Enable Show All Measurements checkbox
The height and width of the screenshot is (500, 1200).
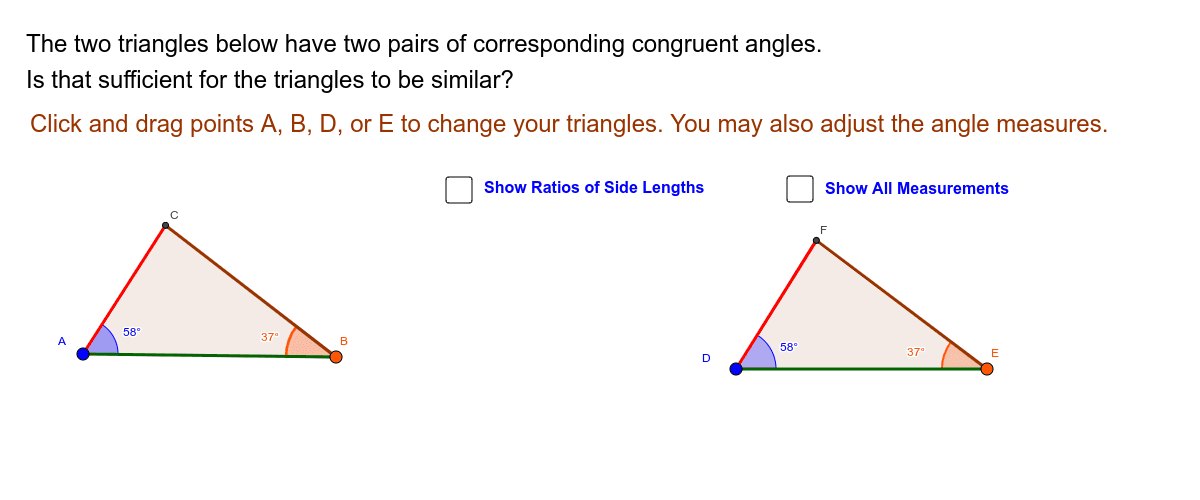point(799,189)
